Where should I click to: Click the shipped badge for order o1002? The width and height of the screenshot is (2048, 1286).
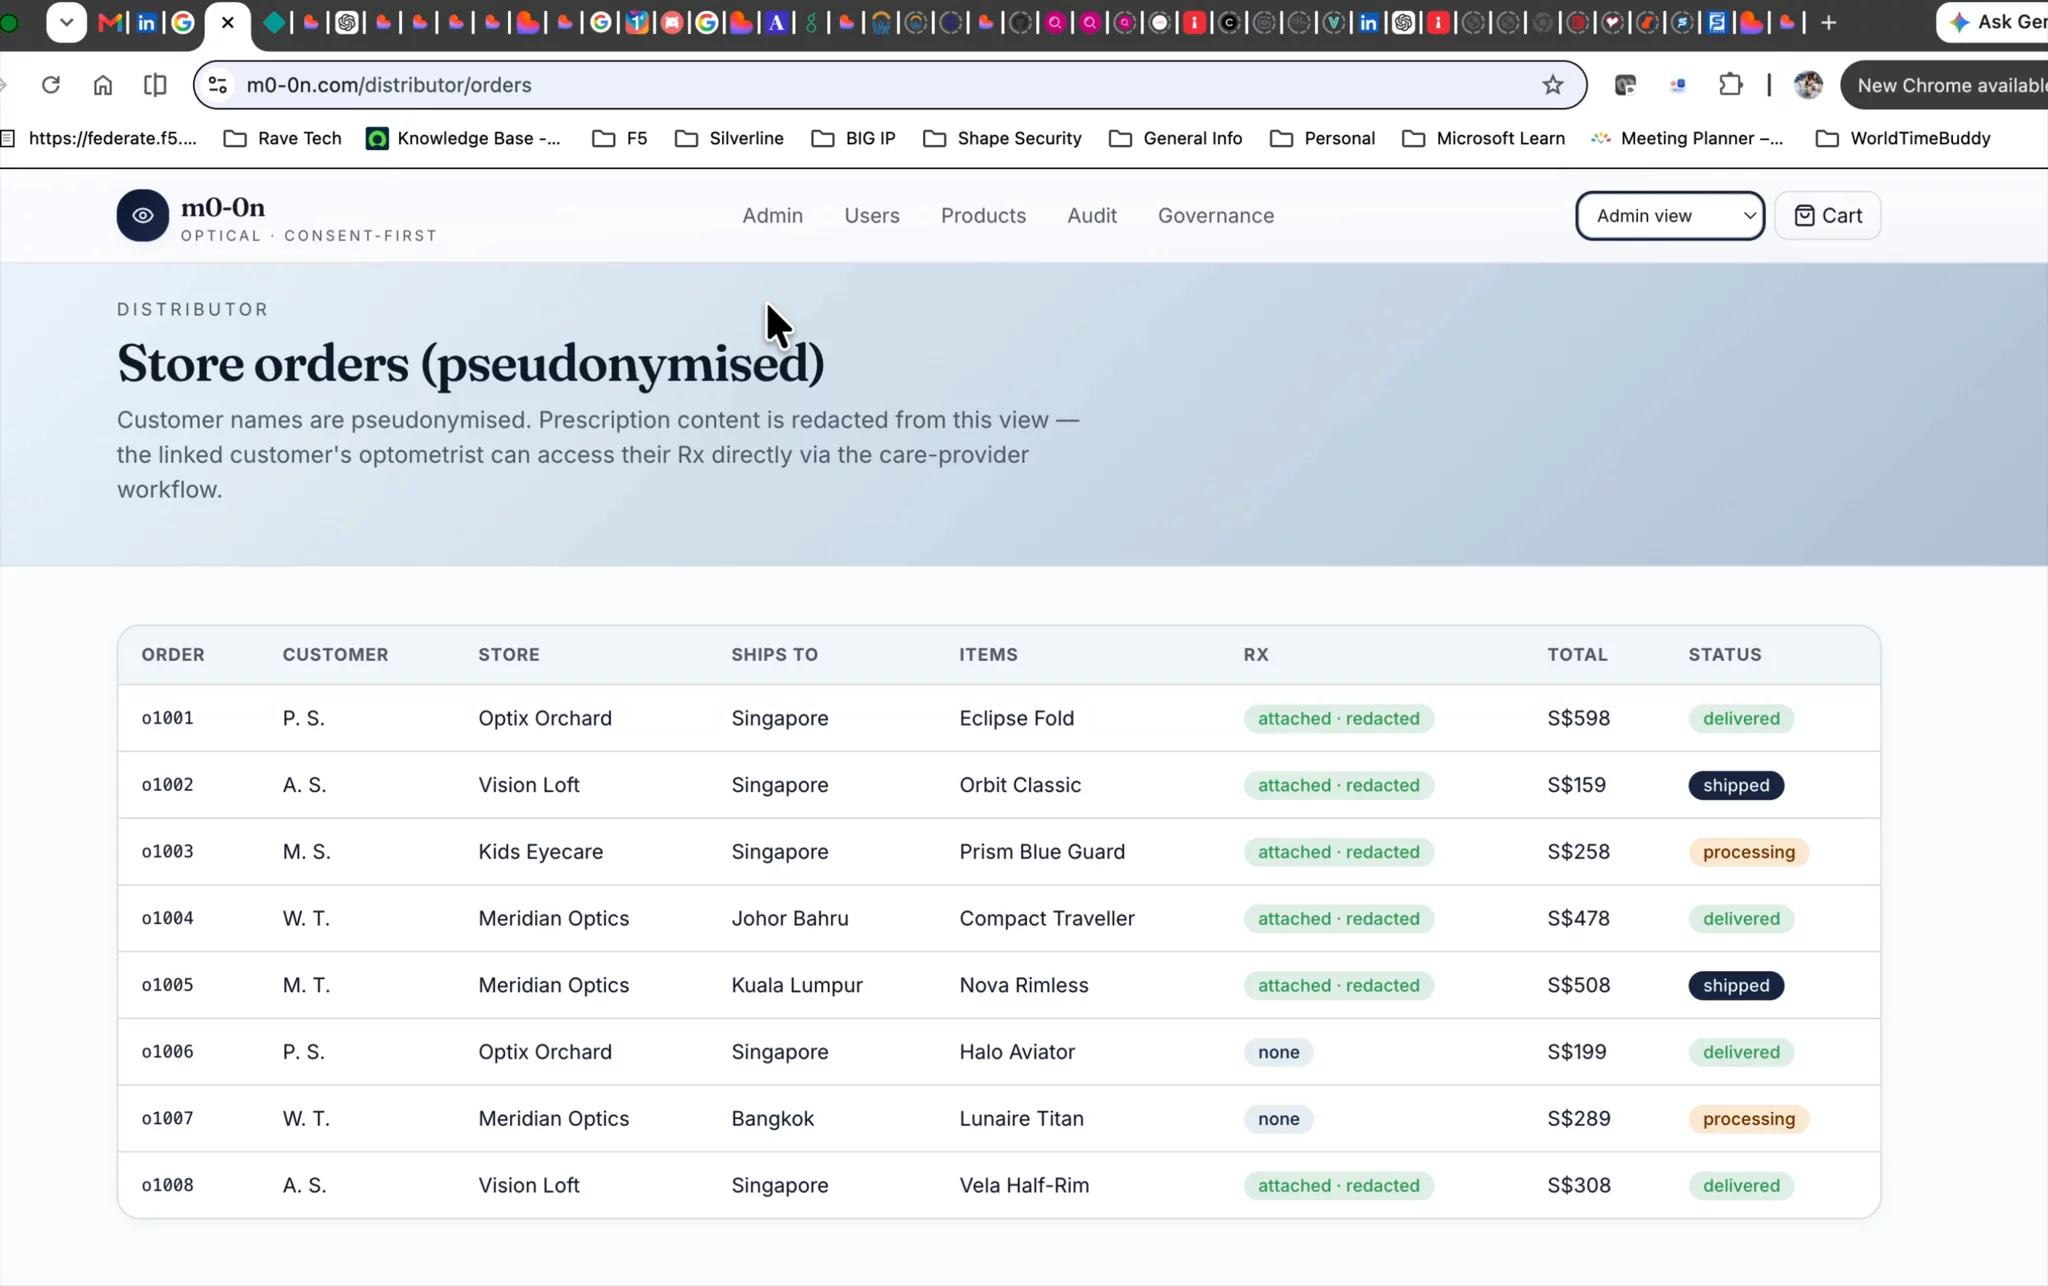point(1736,785)
